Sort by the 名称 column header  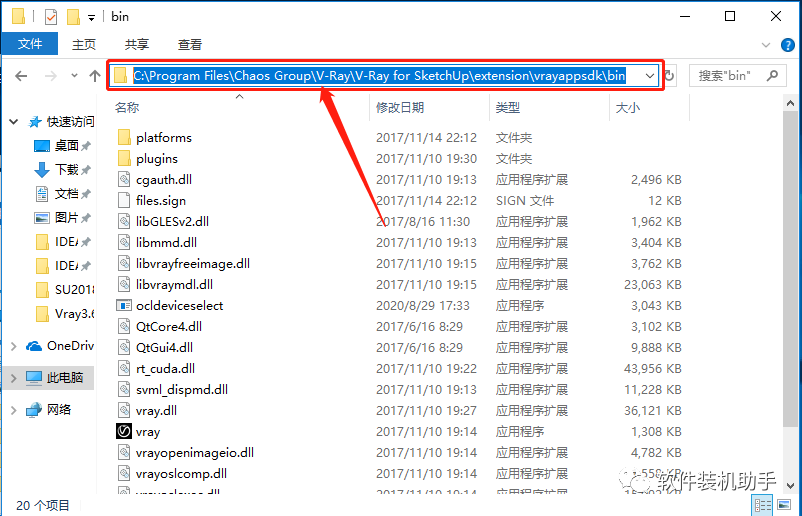click(127, 107)
